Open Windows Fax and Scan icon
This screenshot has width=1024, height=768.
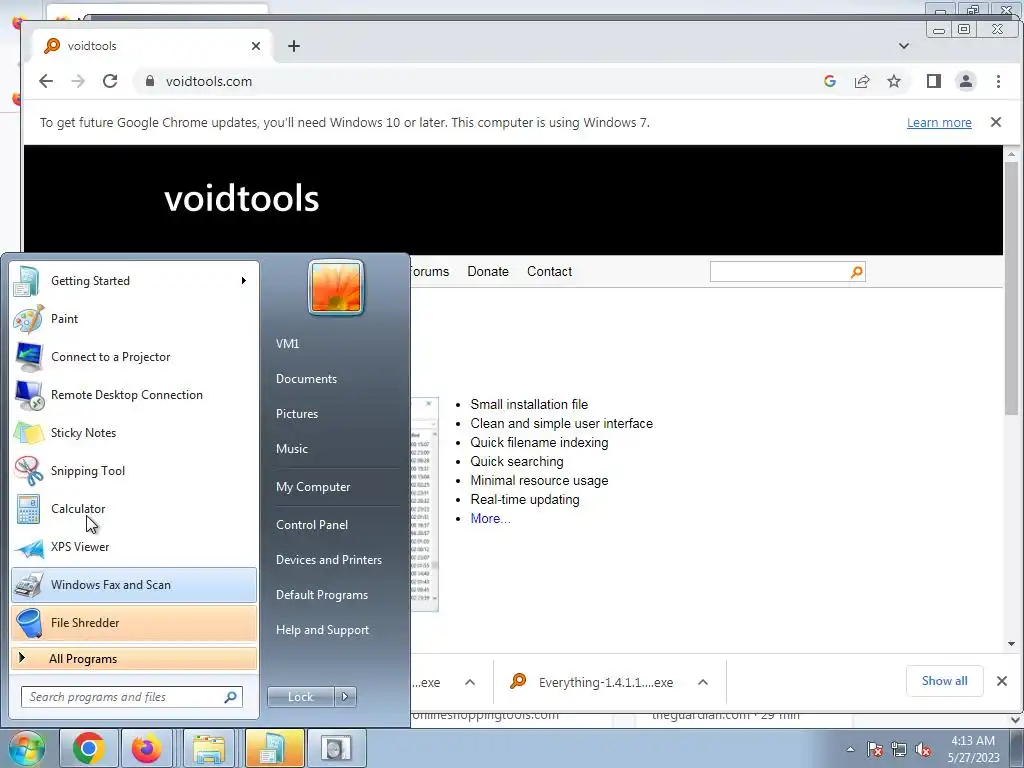(x=28, y=585)
